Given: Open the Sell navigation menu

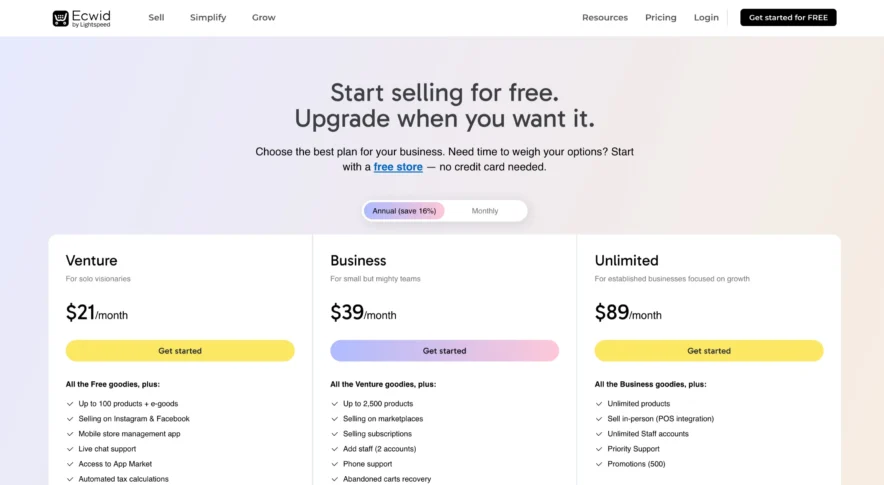Looking at the screenshot, I should (156, 18).
